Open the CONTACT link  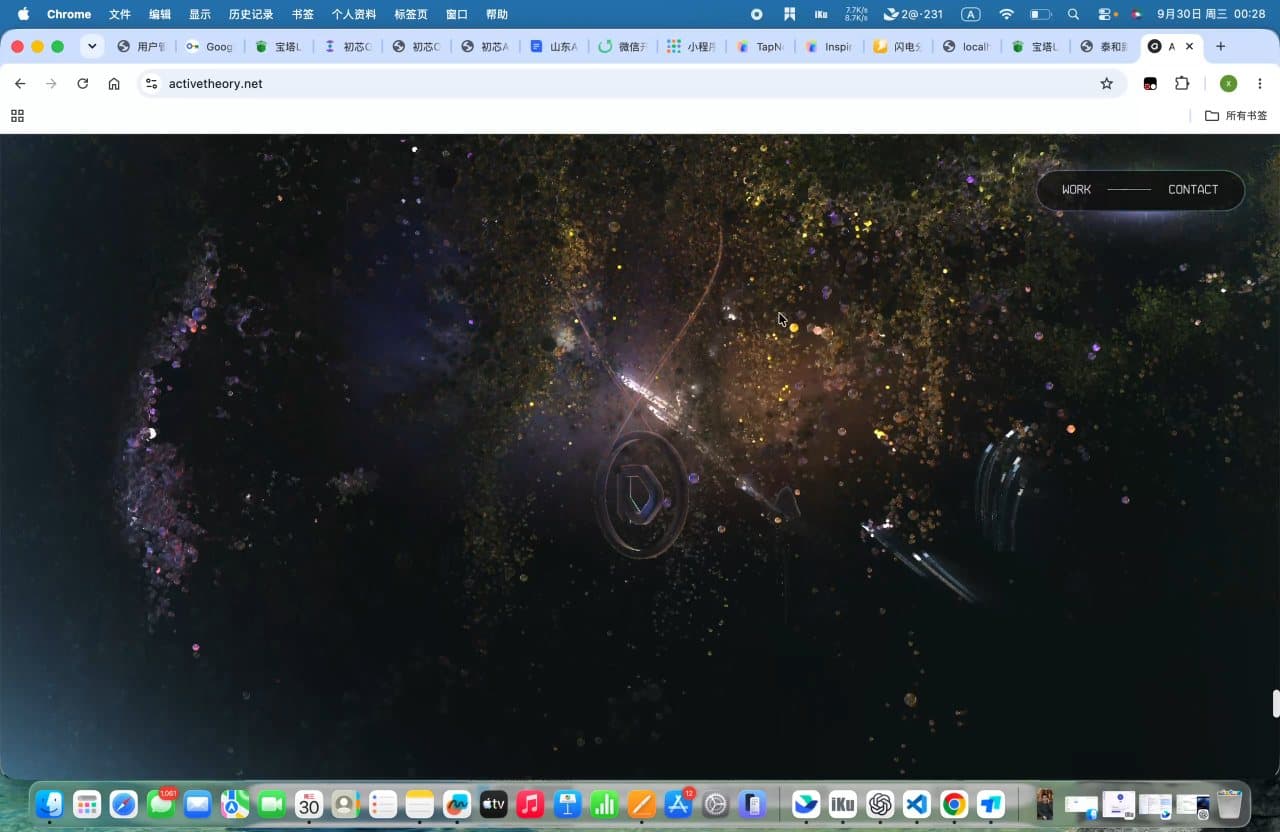tap(1193, 189)
